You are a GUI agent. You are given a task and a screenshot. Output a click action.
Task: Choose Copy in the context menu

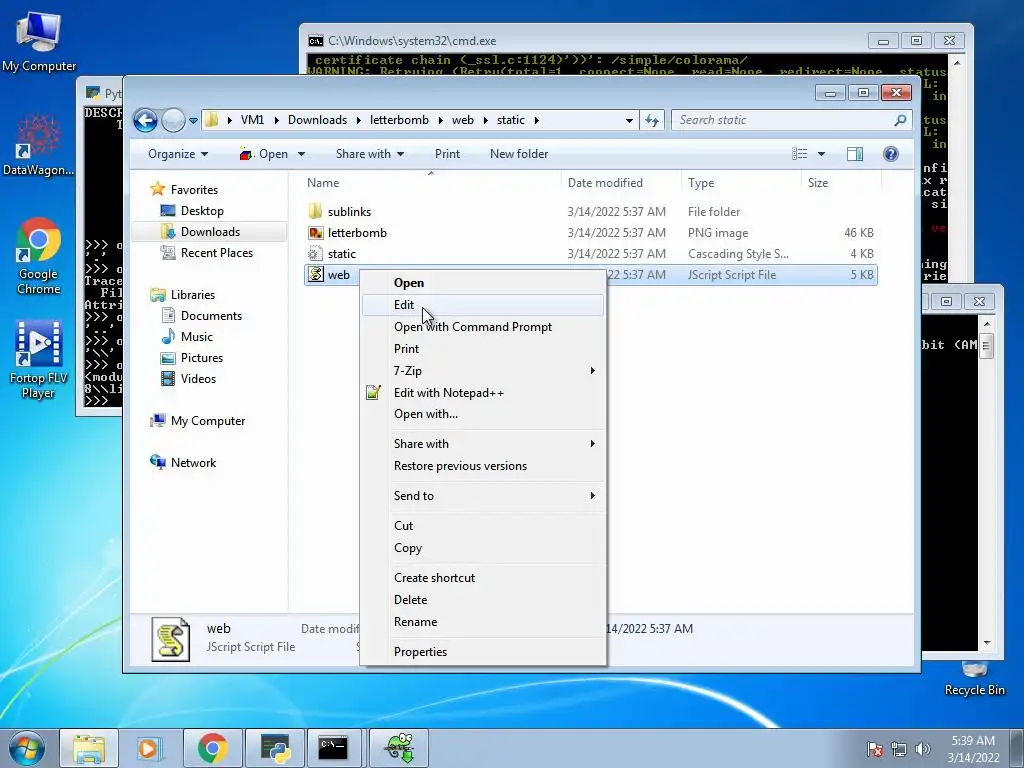point(483,548)
